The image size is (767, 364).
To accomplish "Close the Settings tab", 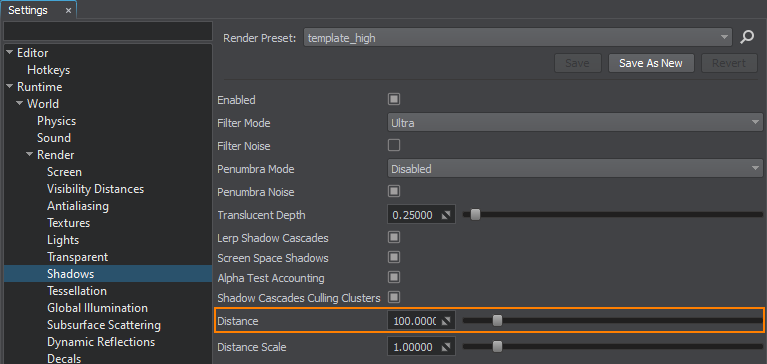I will [x=68, y=10].
